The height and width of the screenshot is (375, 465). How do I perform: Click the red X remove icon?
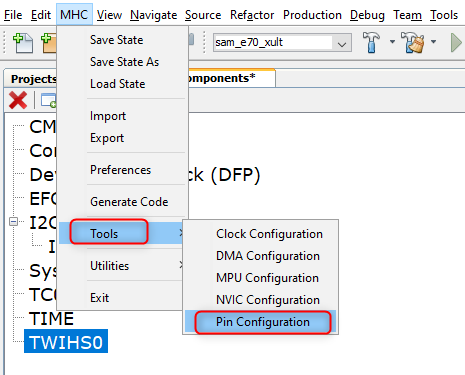click(18, 100)
